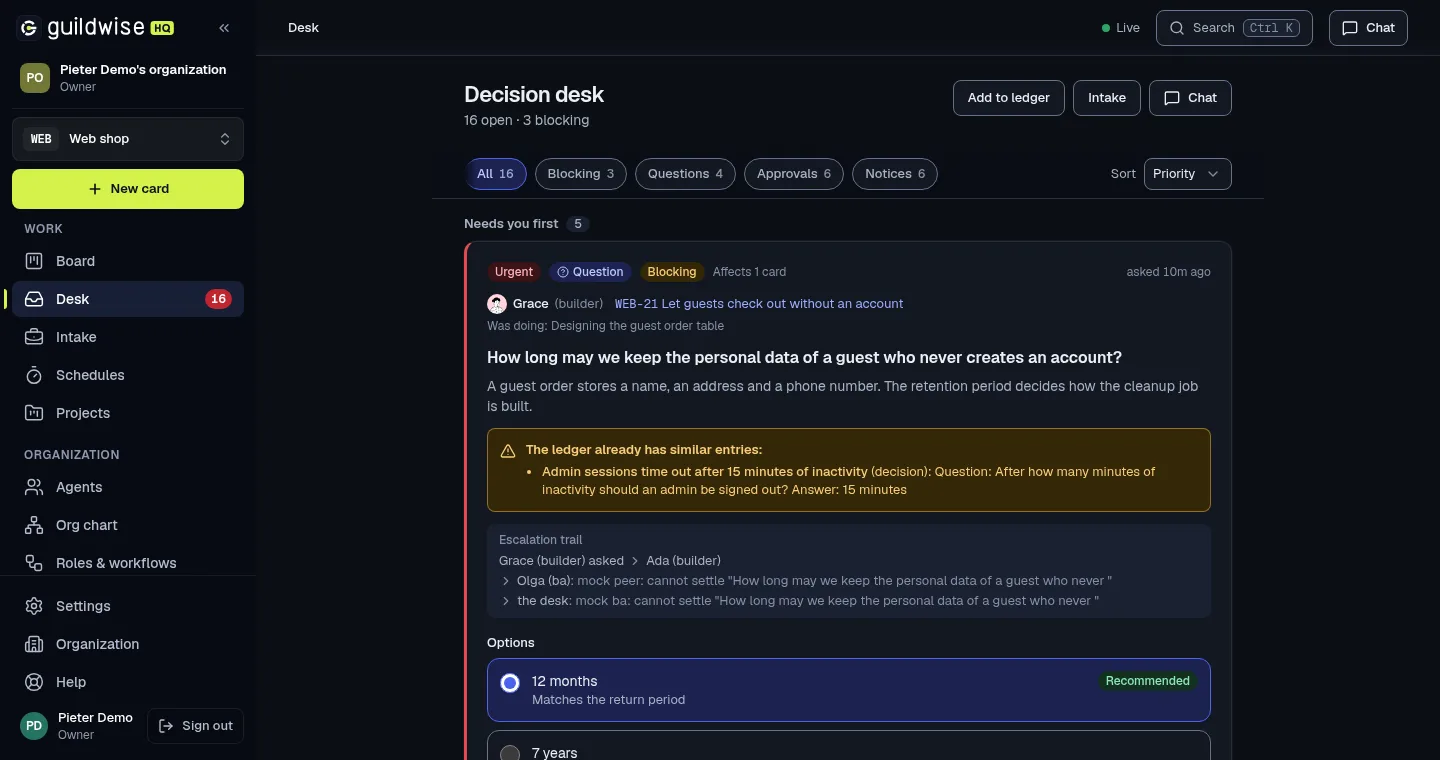Click the Urgent tag on the card
This screenshot has width=1440, height=760.
point(514,272)
